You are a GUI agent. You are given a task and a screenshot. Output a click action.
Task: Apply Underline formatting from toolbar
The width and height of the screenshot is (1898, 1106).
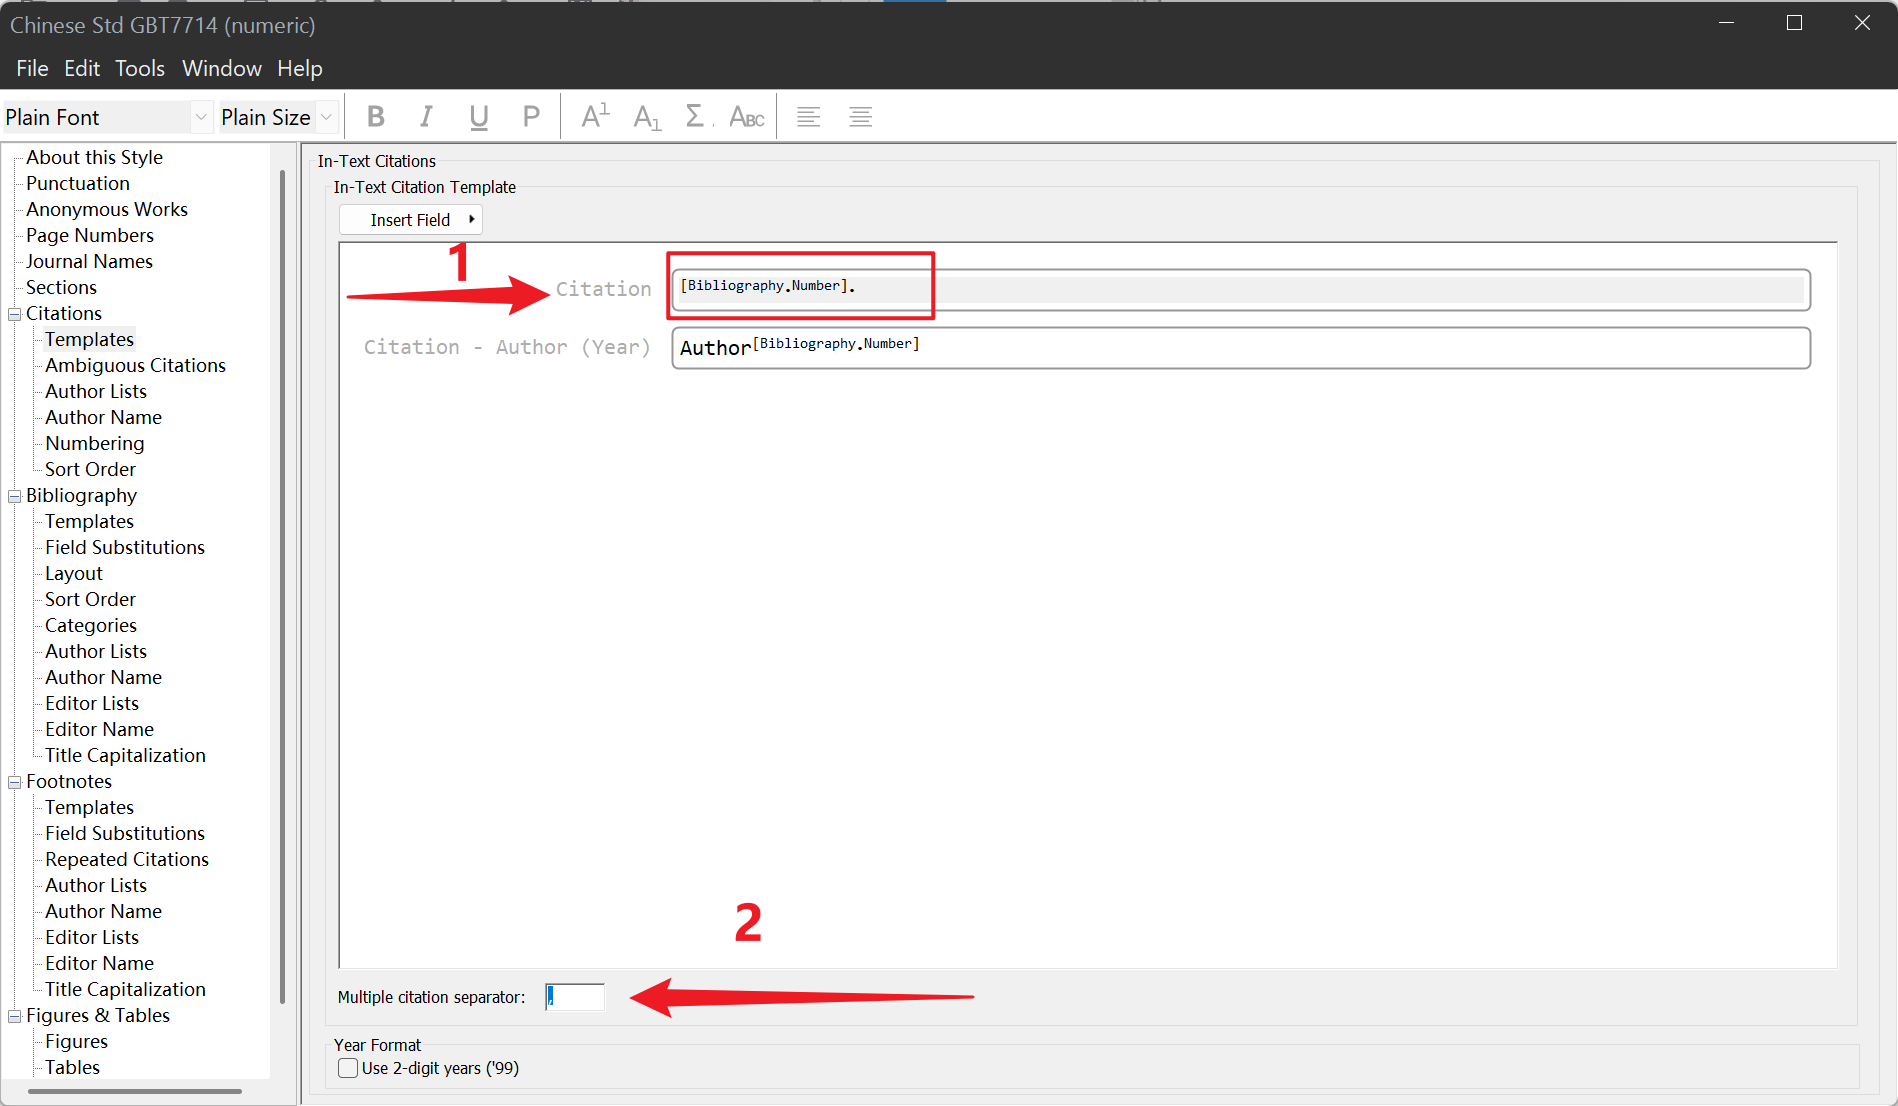tap(479, 117)
